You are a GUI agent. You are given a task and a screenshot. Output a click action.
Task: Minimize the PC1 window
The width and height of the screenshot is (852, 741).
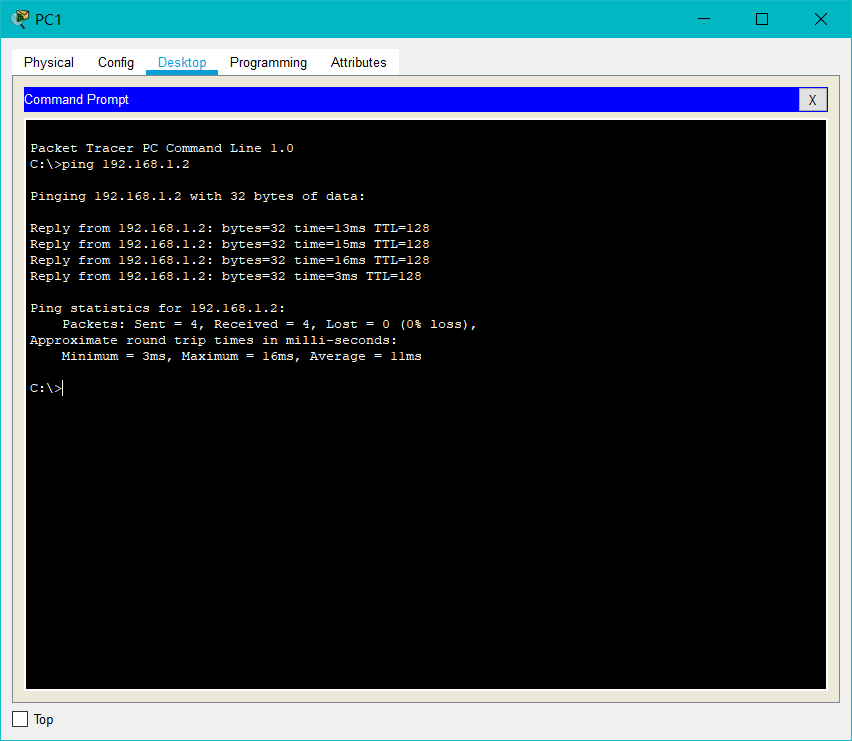coord(704,19)
